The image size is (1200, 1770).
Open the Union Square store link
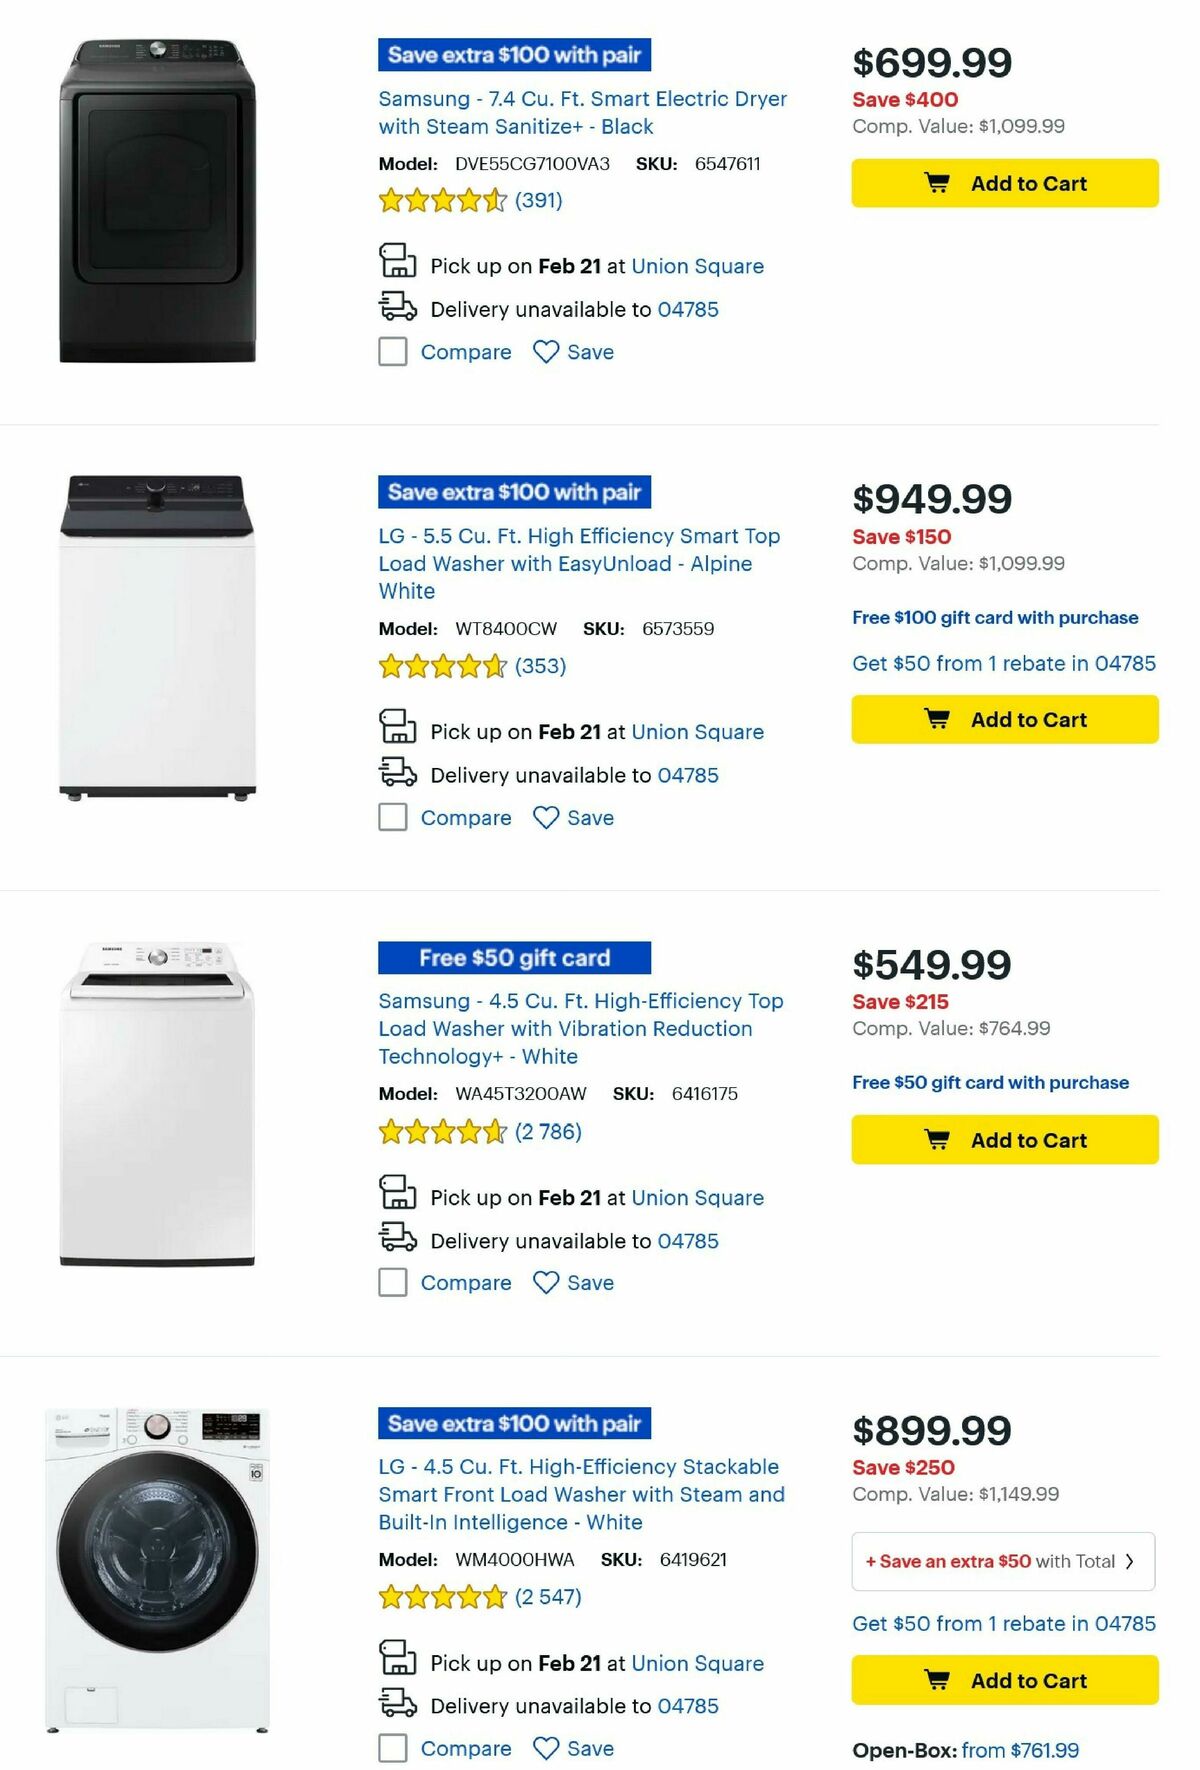coord(698,266)
